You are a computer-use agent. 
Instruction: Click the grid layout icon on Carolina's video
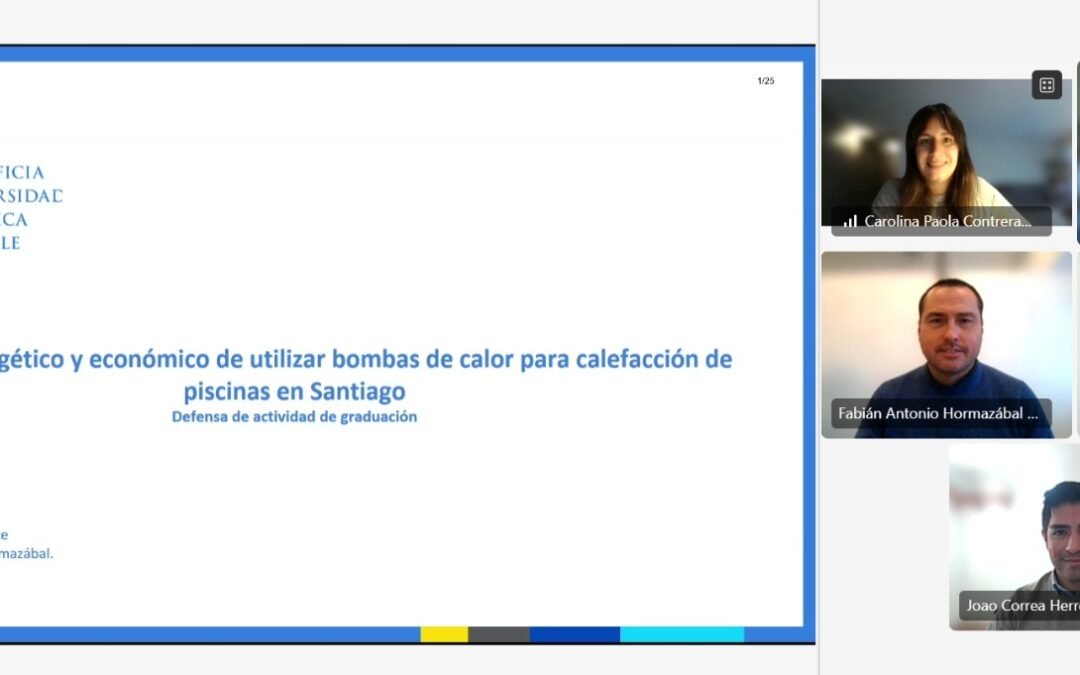coord(1046,85)
